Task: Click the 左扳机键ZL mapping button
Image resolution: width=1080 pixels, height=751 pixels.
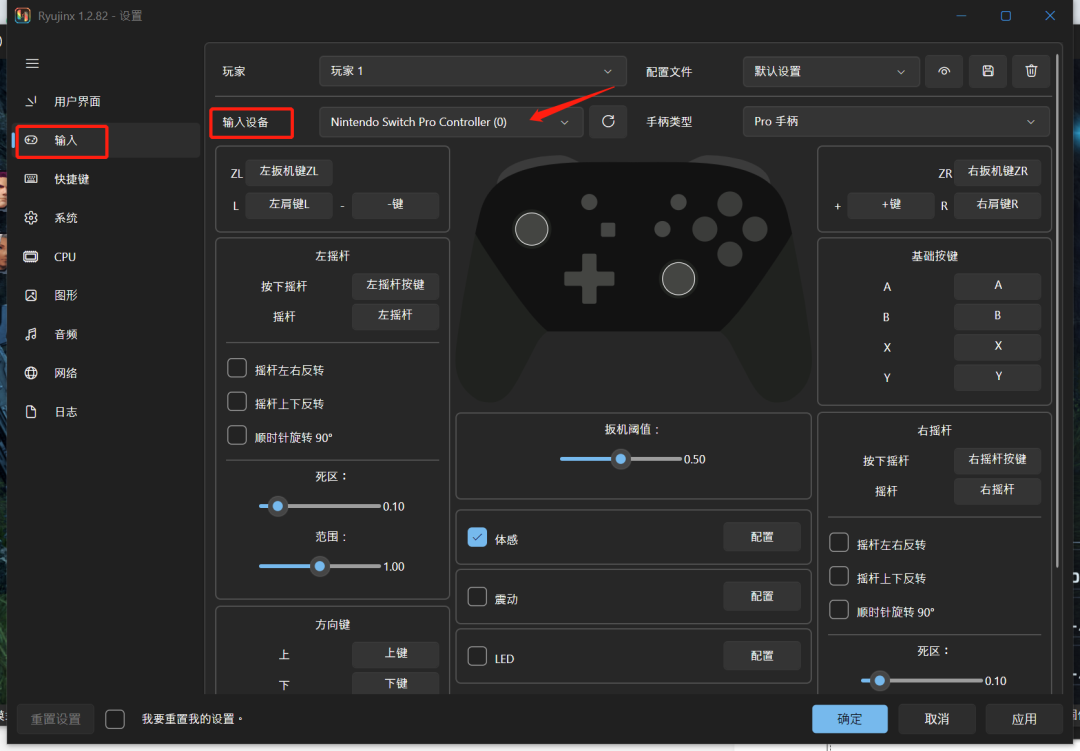Action: tap(289, 172)
